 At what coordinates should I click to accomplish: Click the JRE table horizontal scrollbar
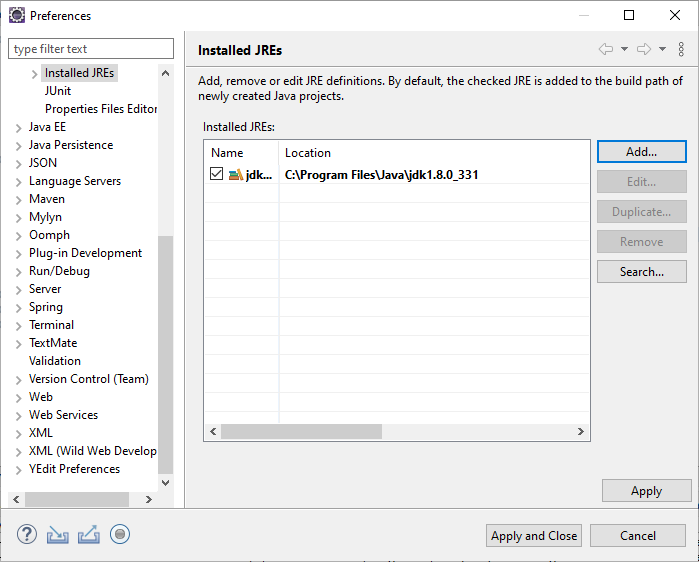(x=301, y=432)
